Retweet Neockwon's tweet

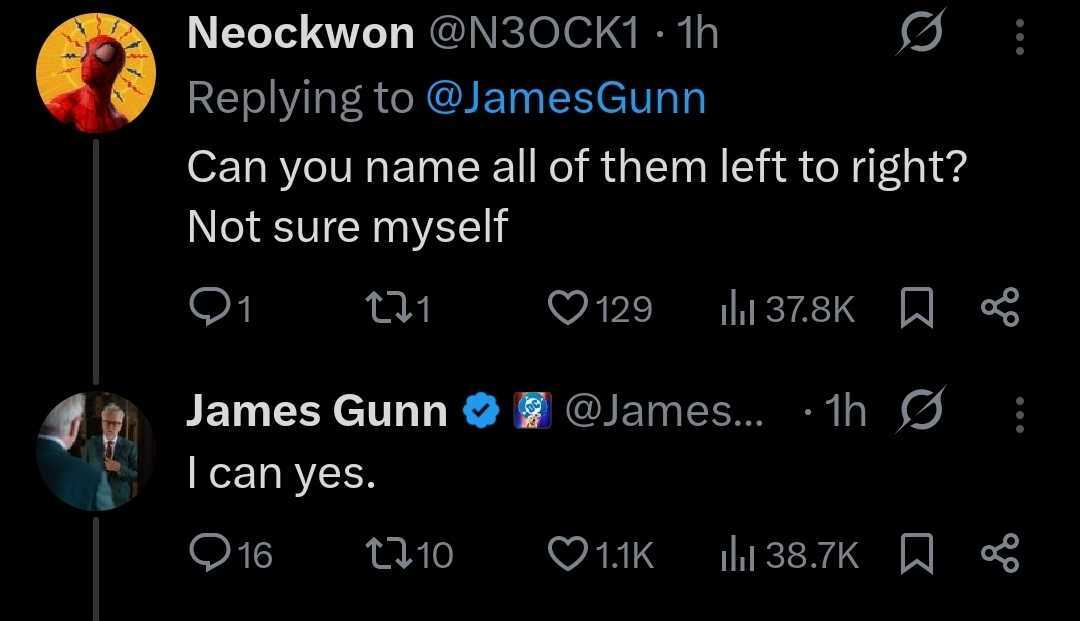click(x=382, y=310)
